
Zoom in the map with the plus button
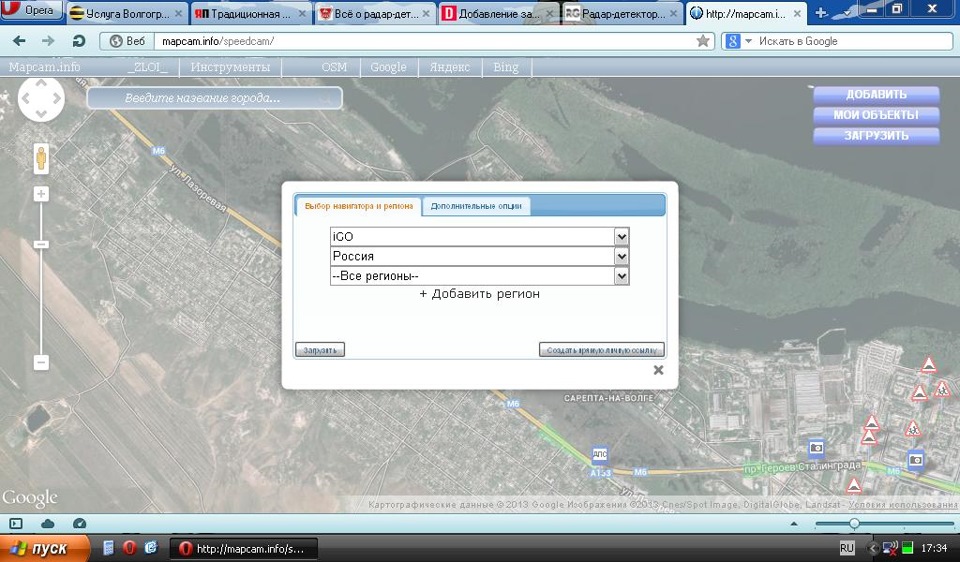(41, 195)
